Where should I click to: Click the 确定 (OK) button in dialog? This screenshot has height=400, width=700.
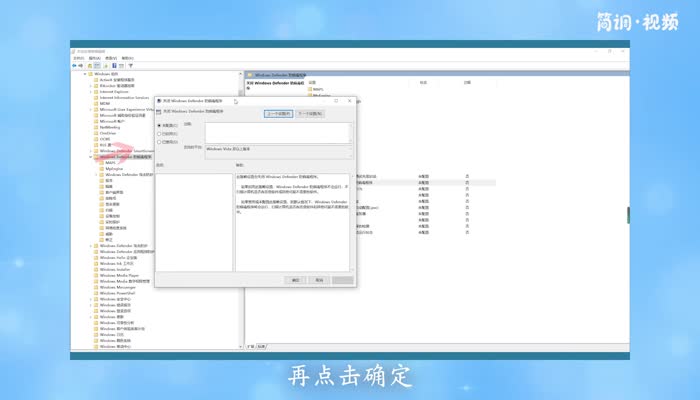pyautogui.click(x=296, y=280)
